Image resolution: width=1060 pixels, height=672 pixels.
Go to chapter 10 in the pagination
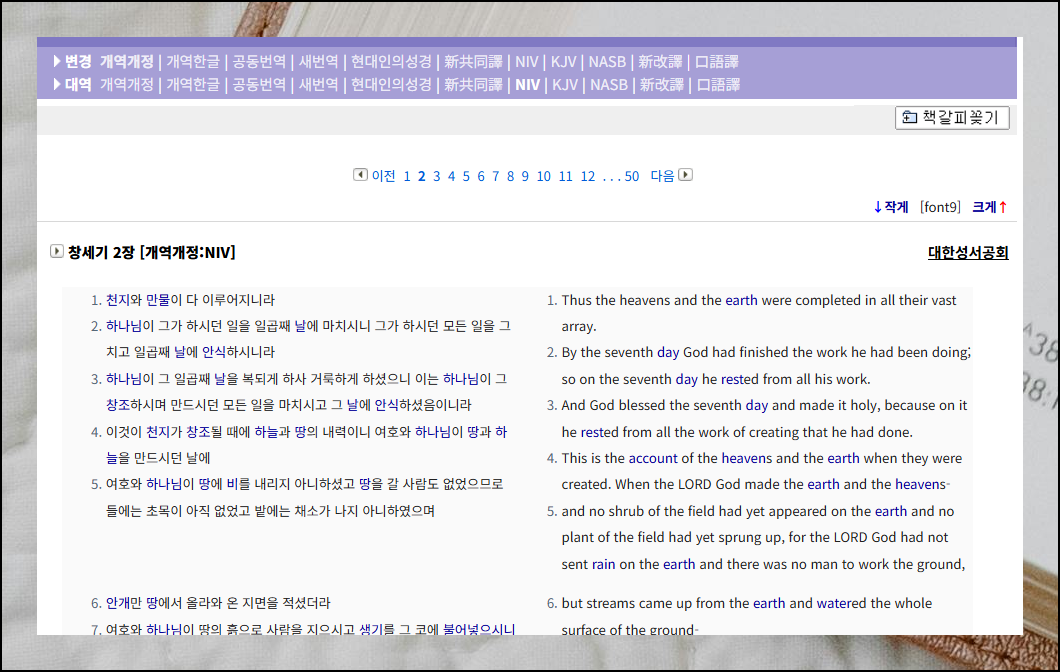(x=544, y=176)
